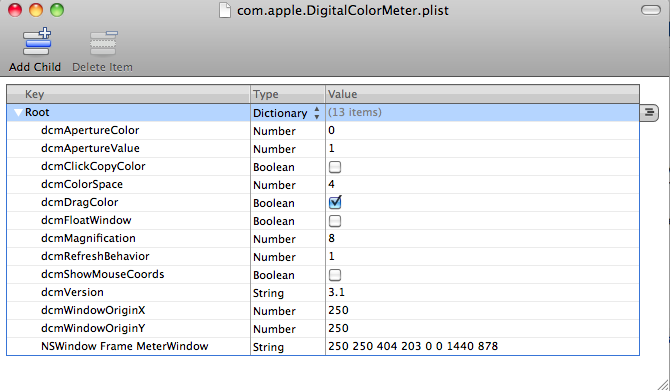Click the Add Child toolbar icon
Viewport: 670px width, 391px height.
[37, 42]
